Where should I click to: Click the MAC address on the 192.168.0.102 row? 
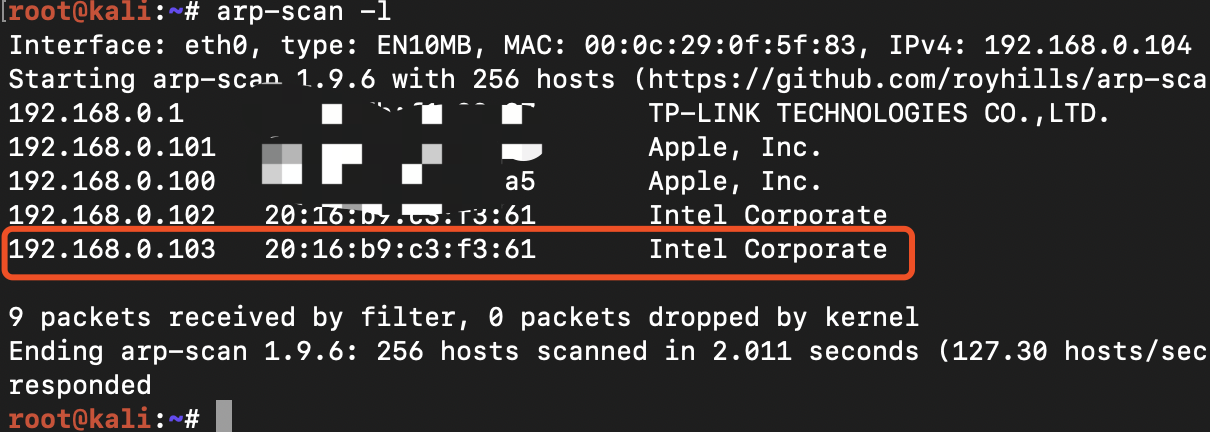400,216
